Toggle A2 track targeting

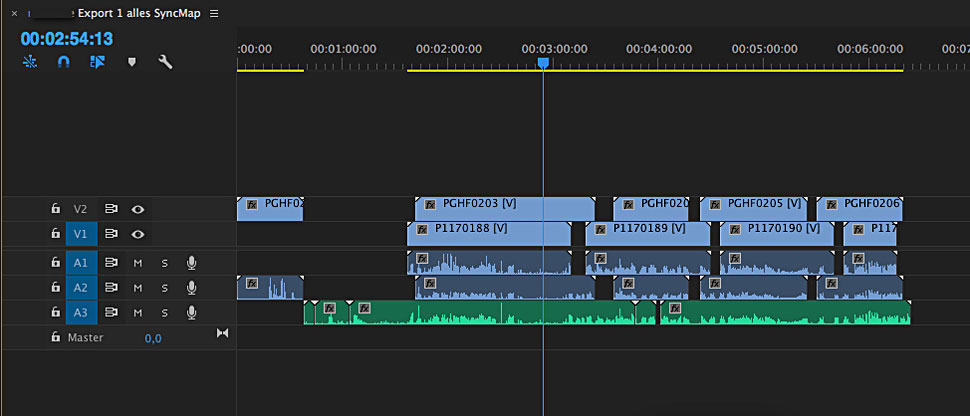coord(81,288)
